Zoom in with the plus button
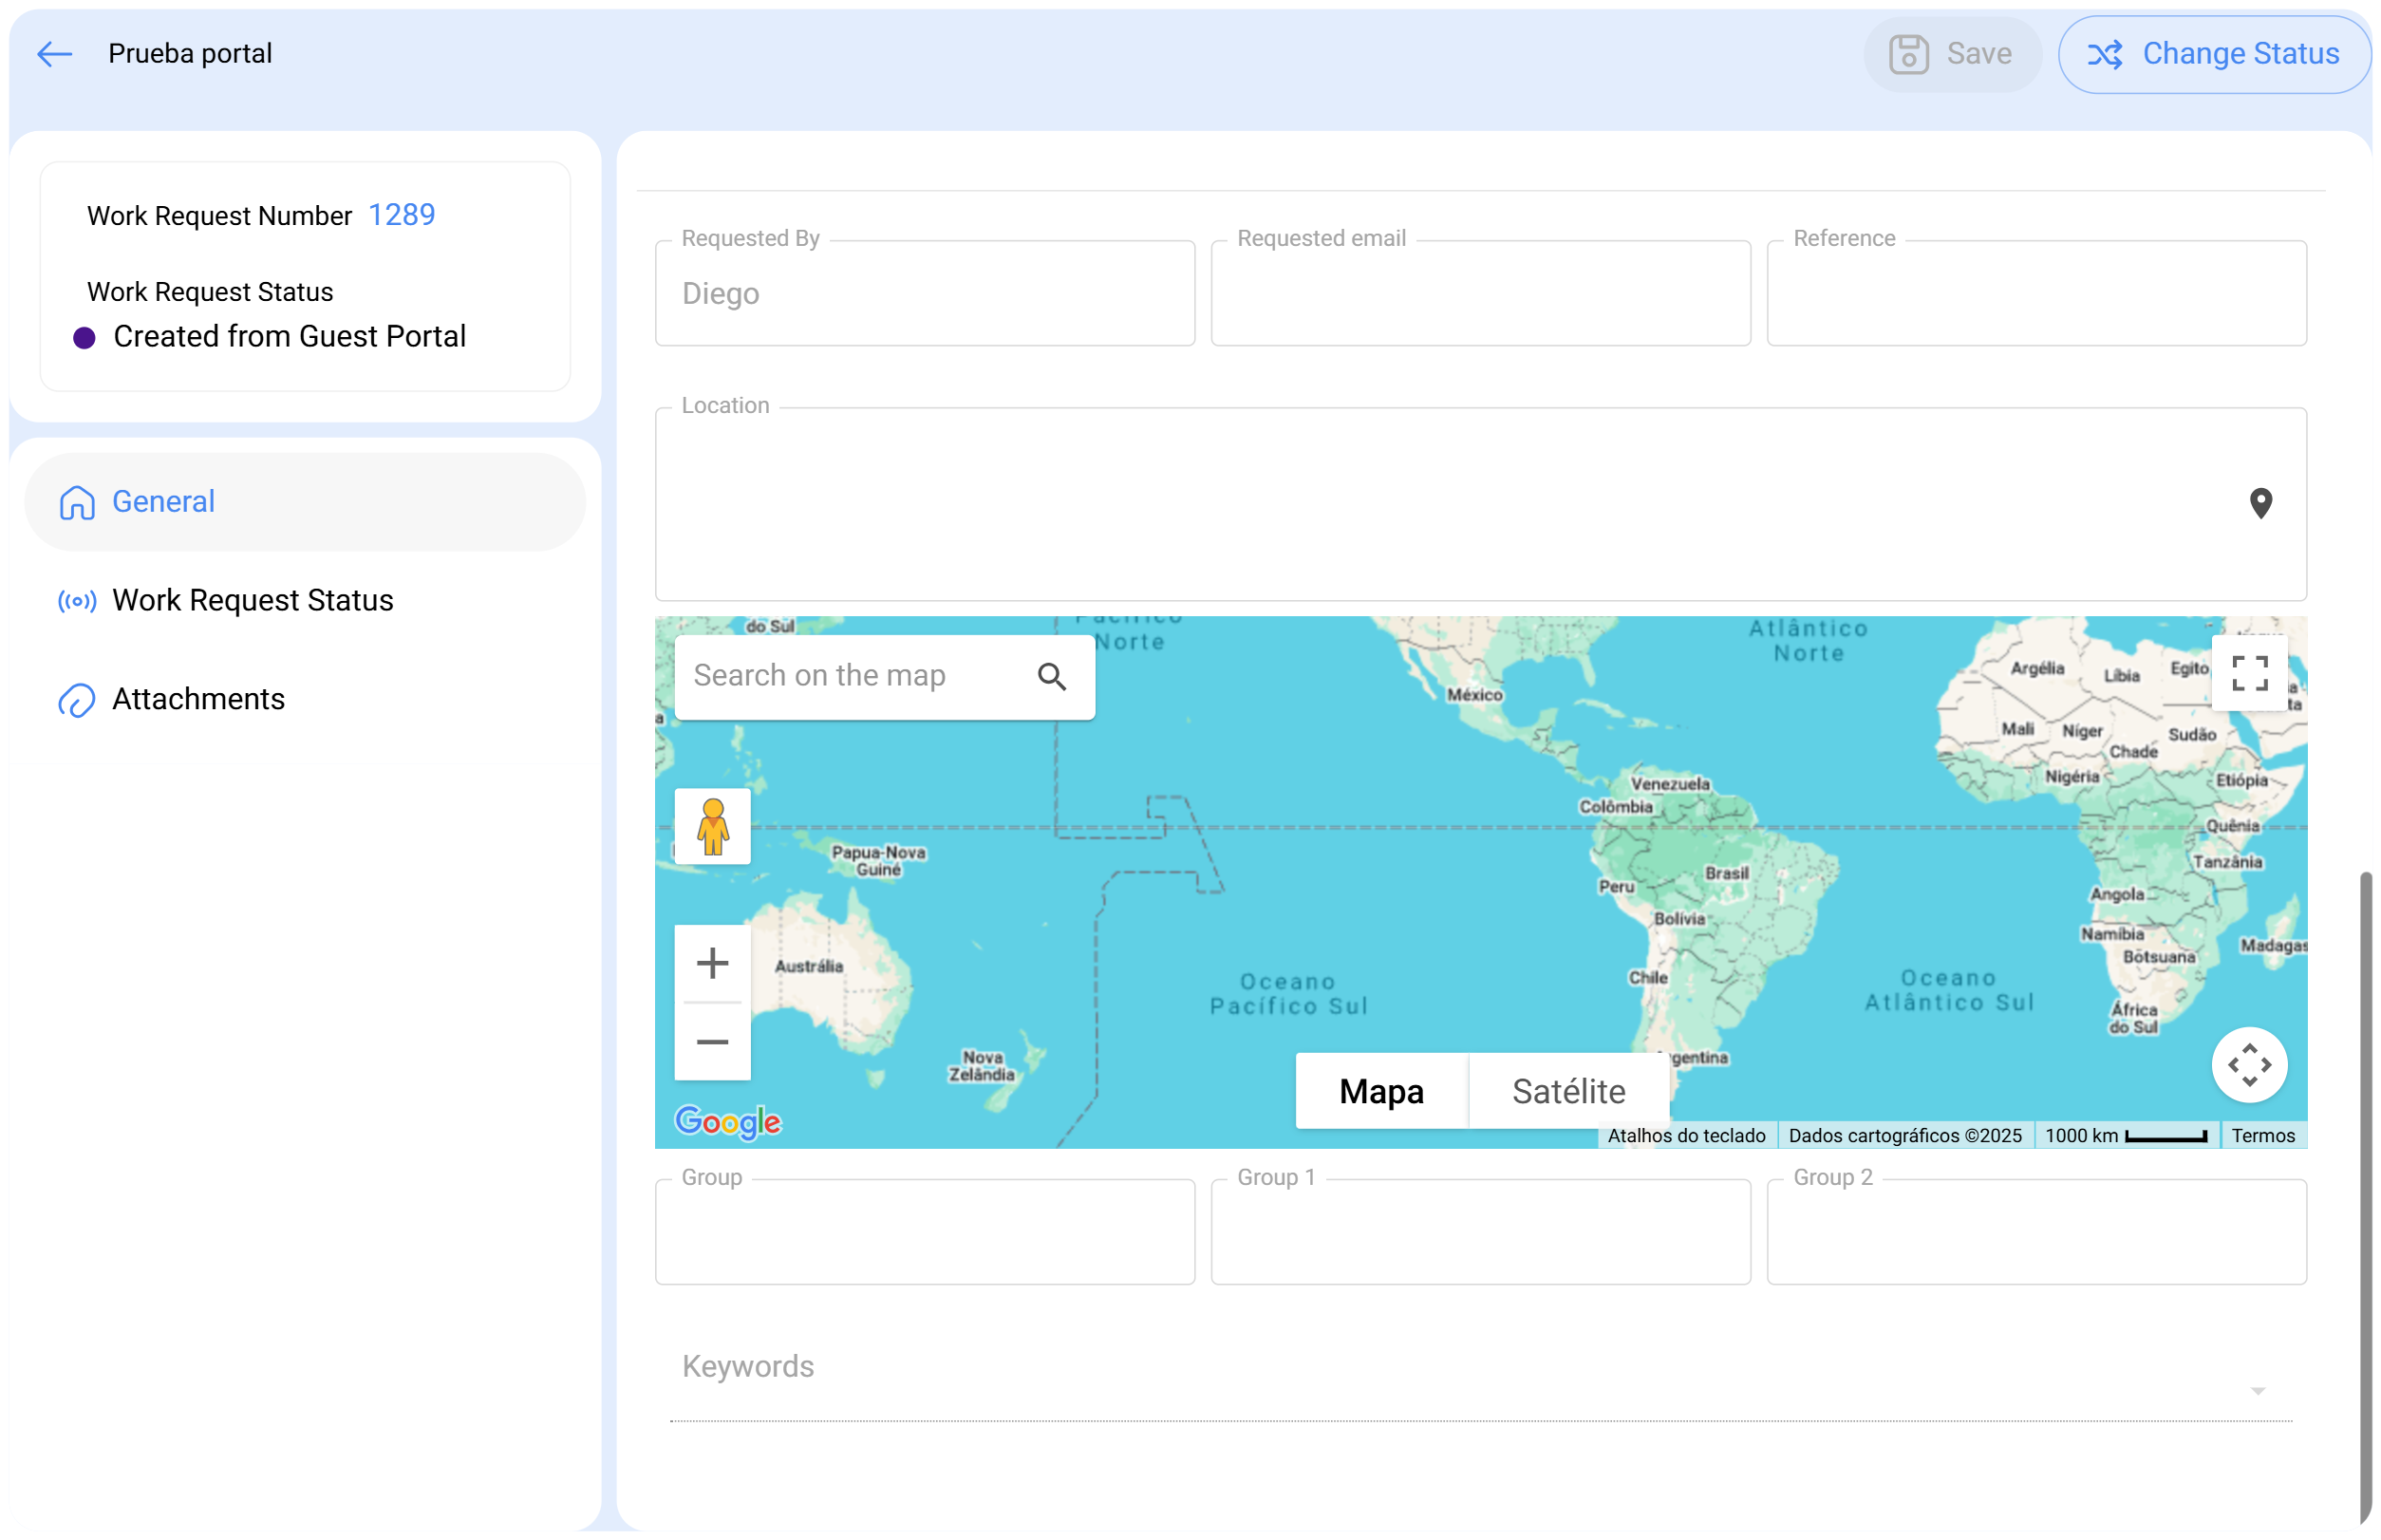 coord(712,963)
